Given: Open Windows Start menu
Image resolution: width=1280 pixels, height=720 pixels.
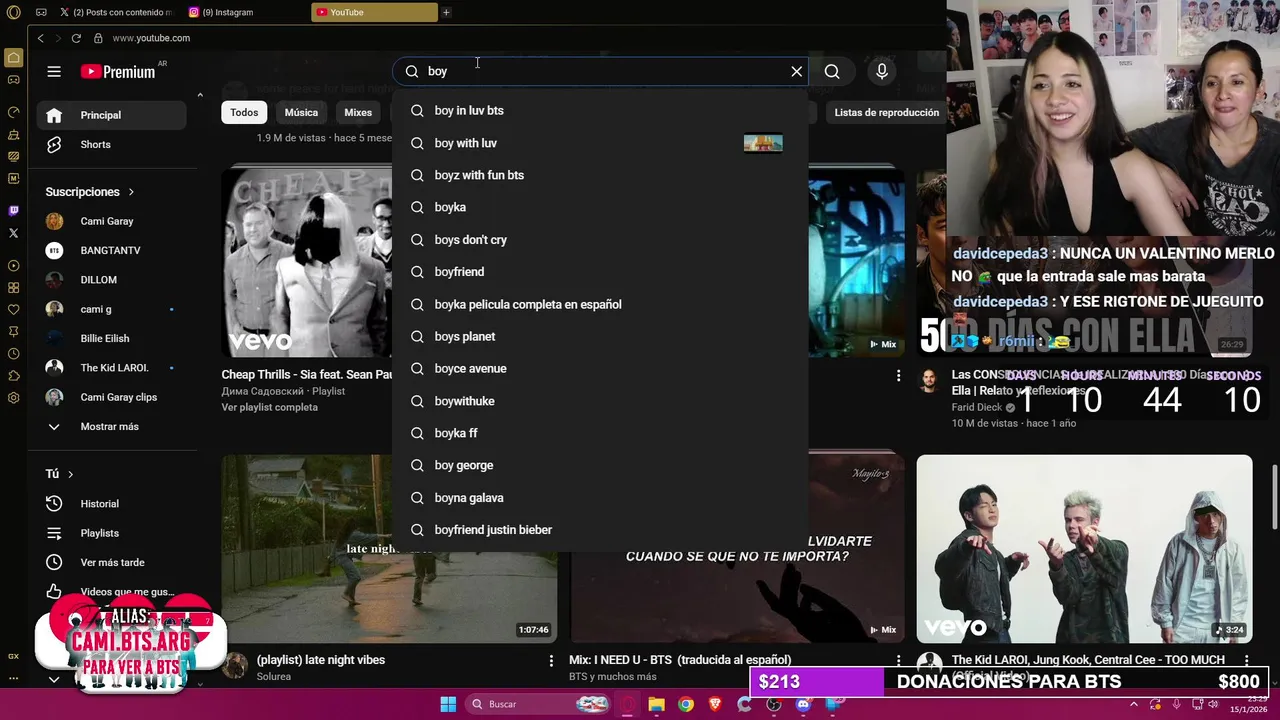Looking at the screenshot, I should click(x=448, y=704).
